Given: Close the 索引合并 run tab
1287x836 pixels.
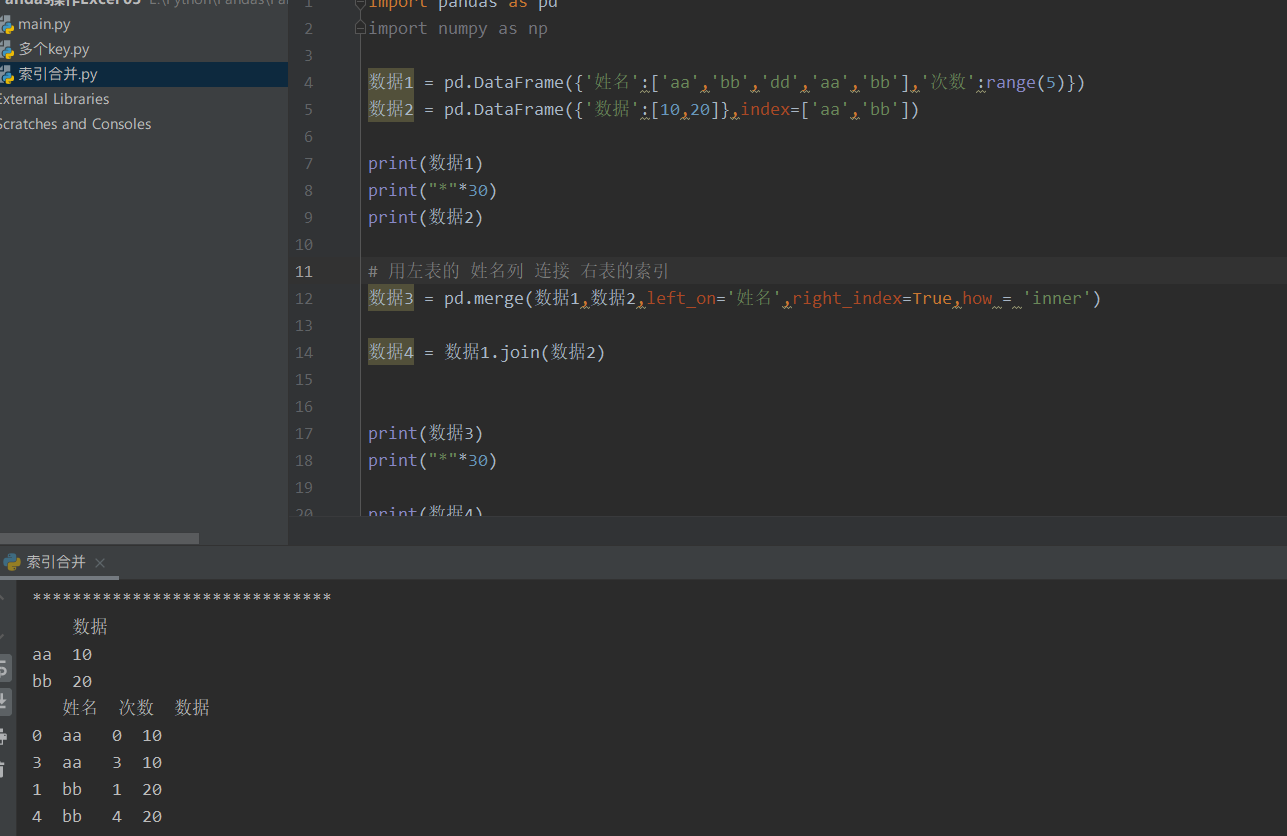Looking at the screenshot, I should pos(100,563).
